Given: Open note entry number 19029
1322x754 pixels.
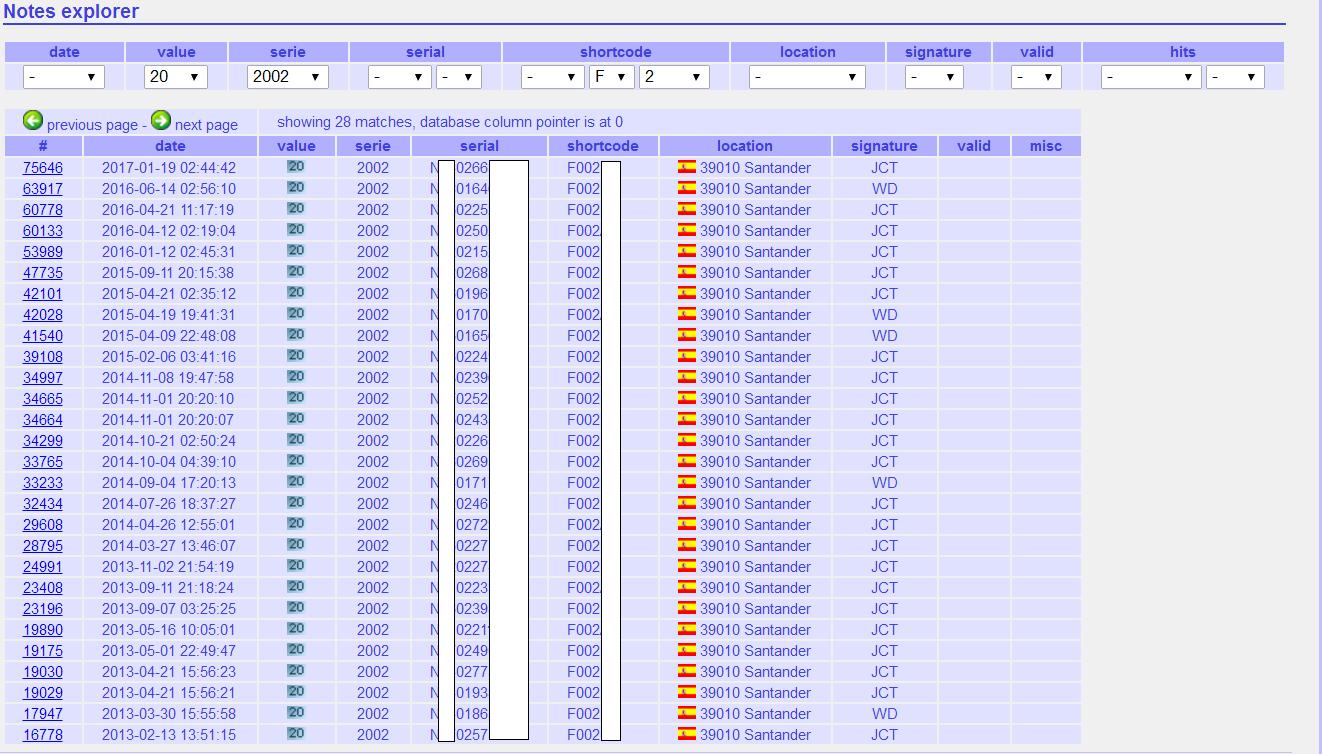Looking at the screenshot, I should coord(43,693).
